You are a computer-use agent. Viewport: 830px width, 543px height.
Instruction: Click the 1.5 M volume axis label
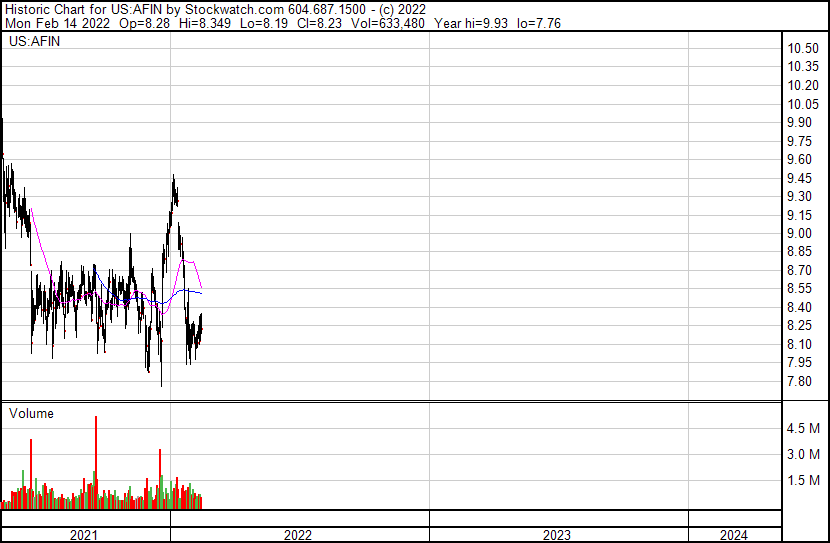pyautogui.click(x=803, y=480)
